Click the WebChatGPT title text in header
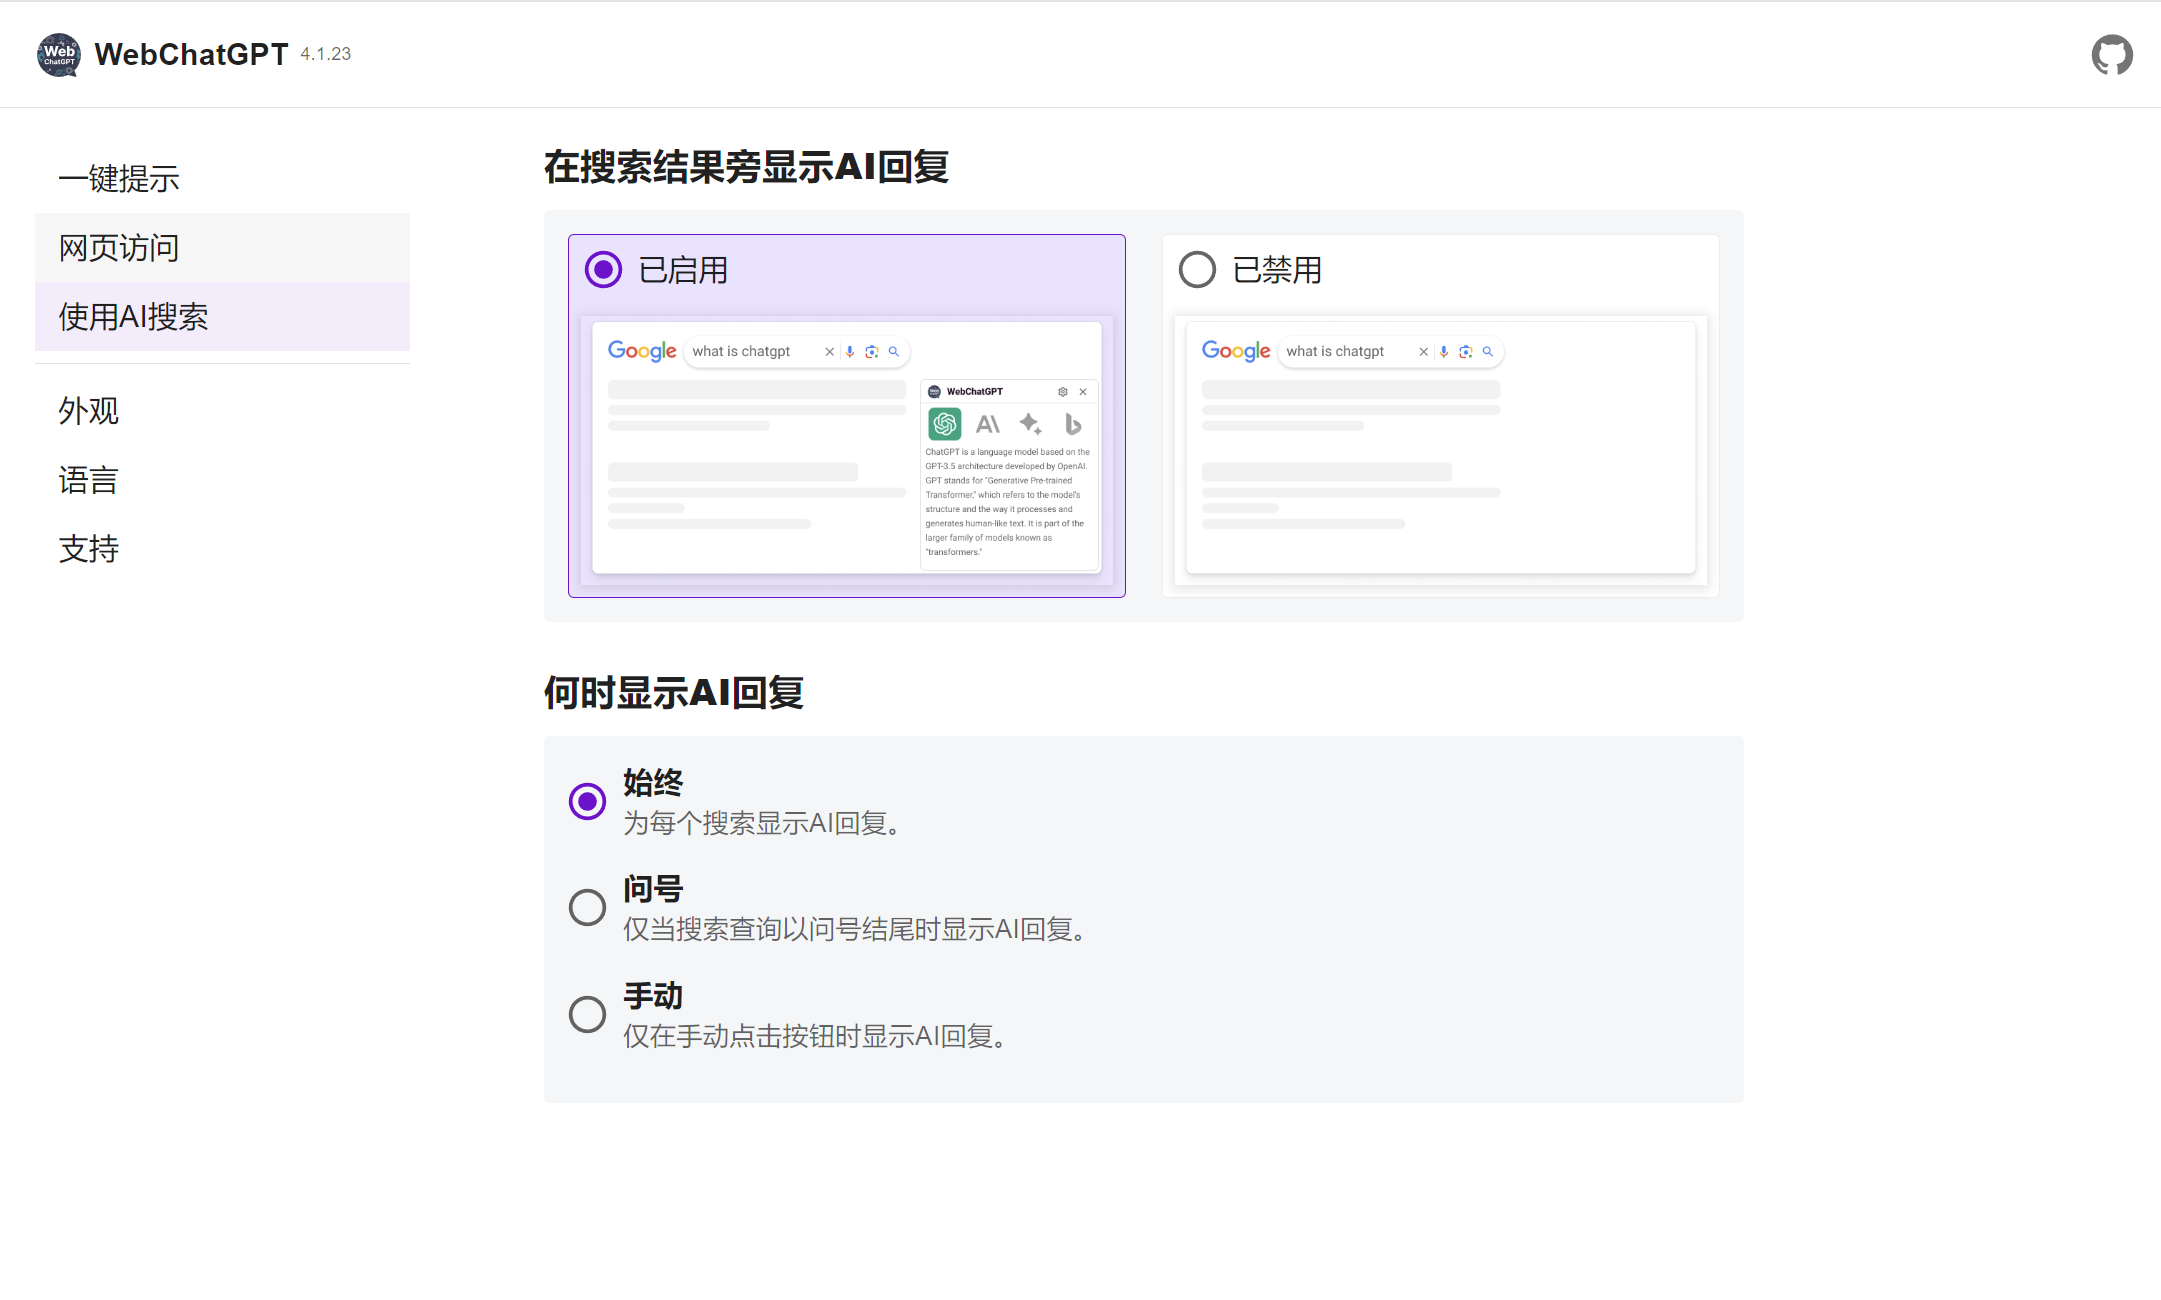 click(191, 54)
